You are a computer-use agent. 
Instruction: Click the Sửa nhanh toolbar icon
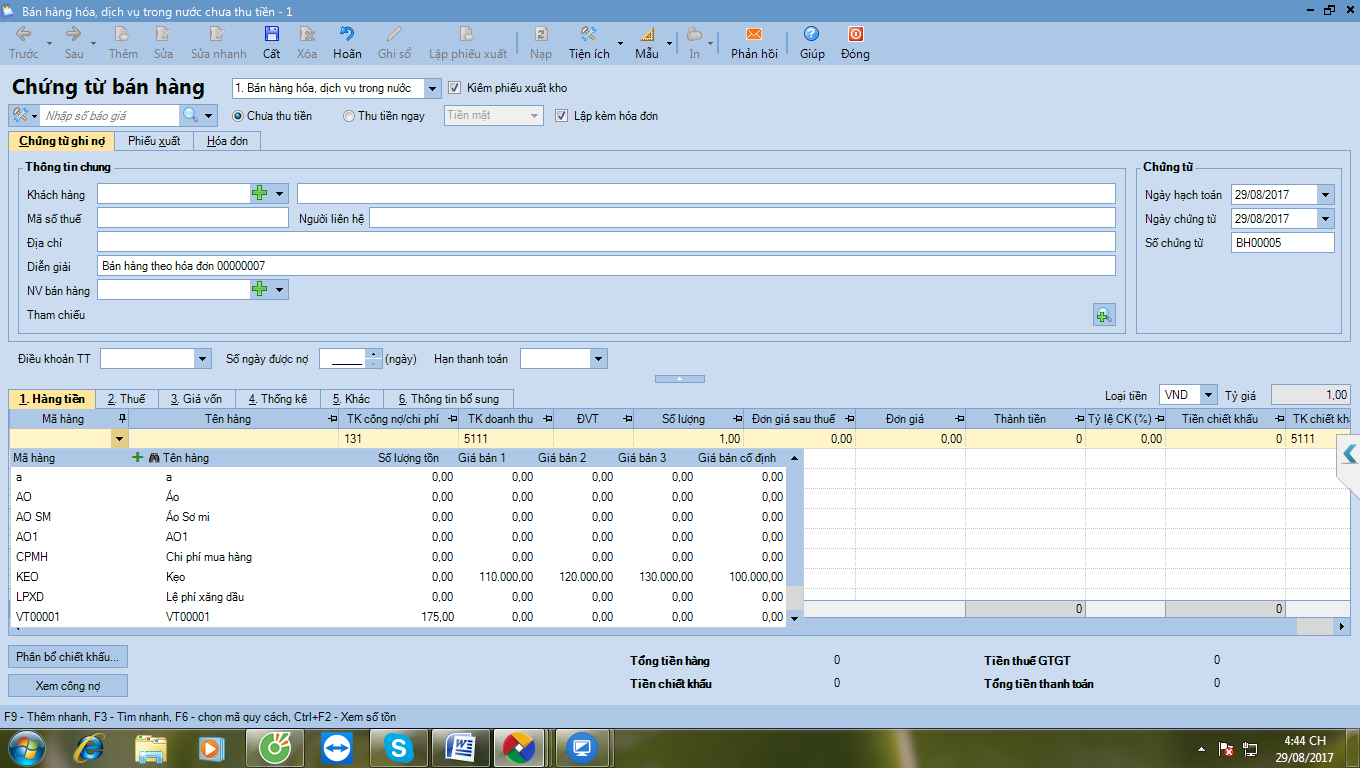pyautogui.click(x=218, y=34)
